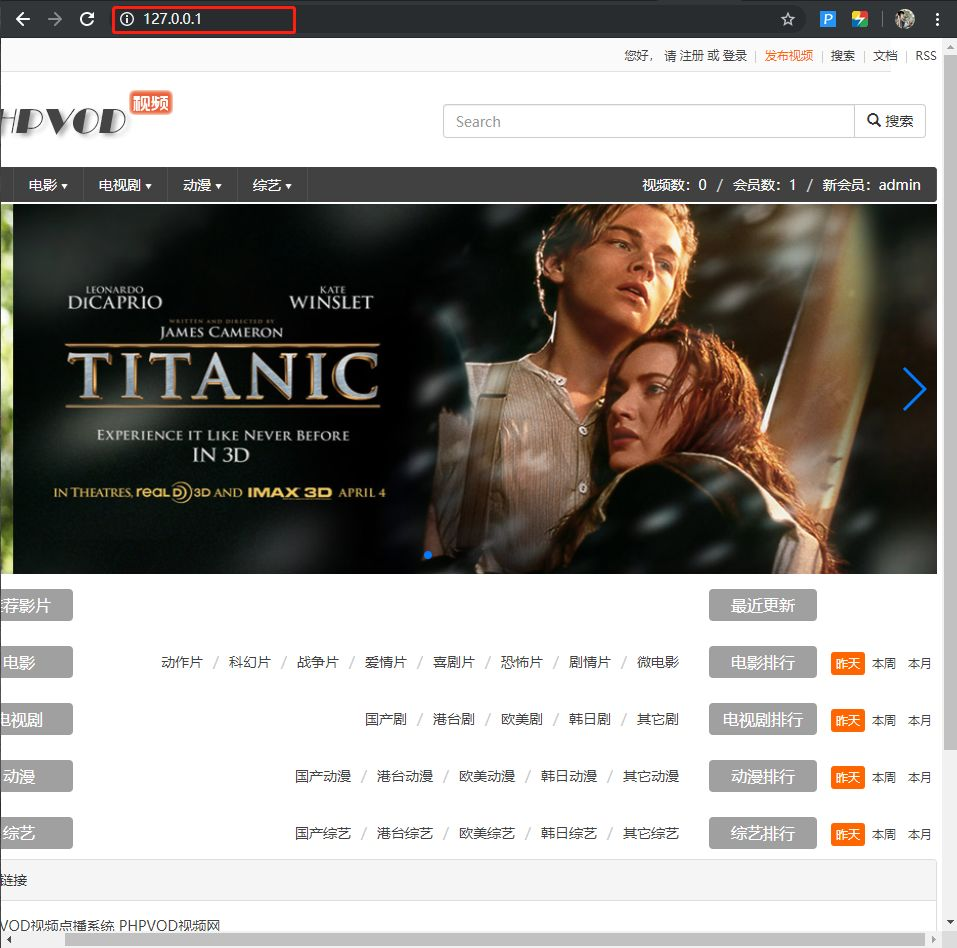This screenshot has width=957, height=948.
Task: Open the 欧美动漫 category link
Action: (x=487, y=776)
